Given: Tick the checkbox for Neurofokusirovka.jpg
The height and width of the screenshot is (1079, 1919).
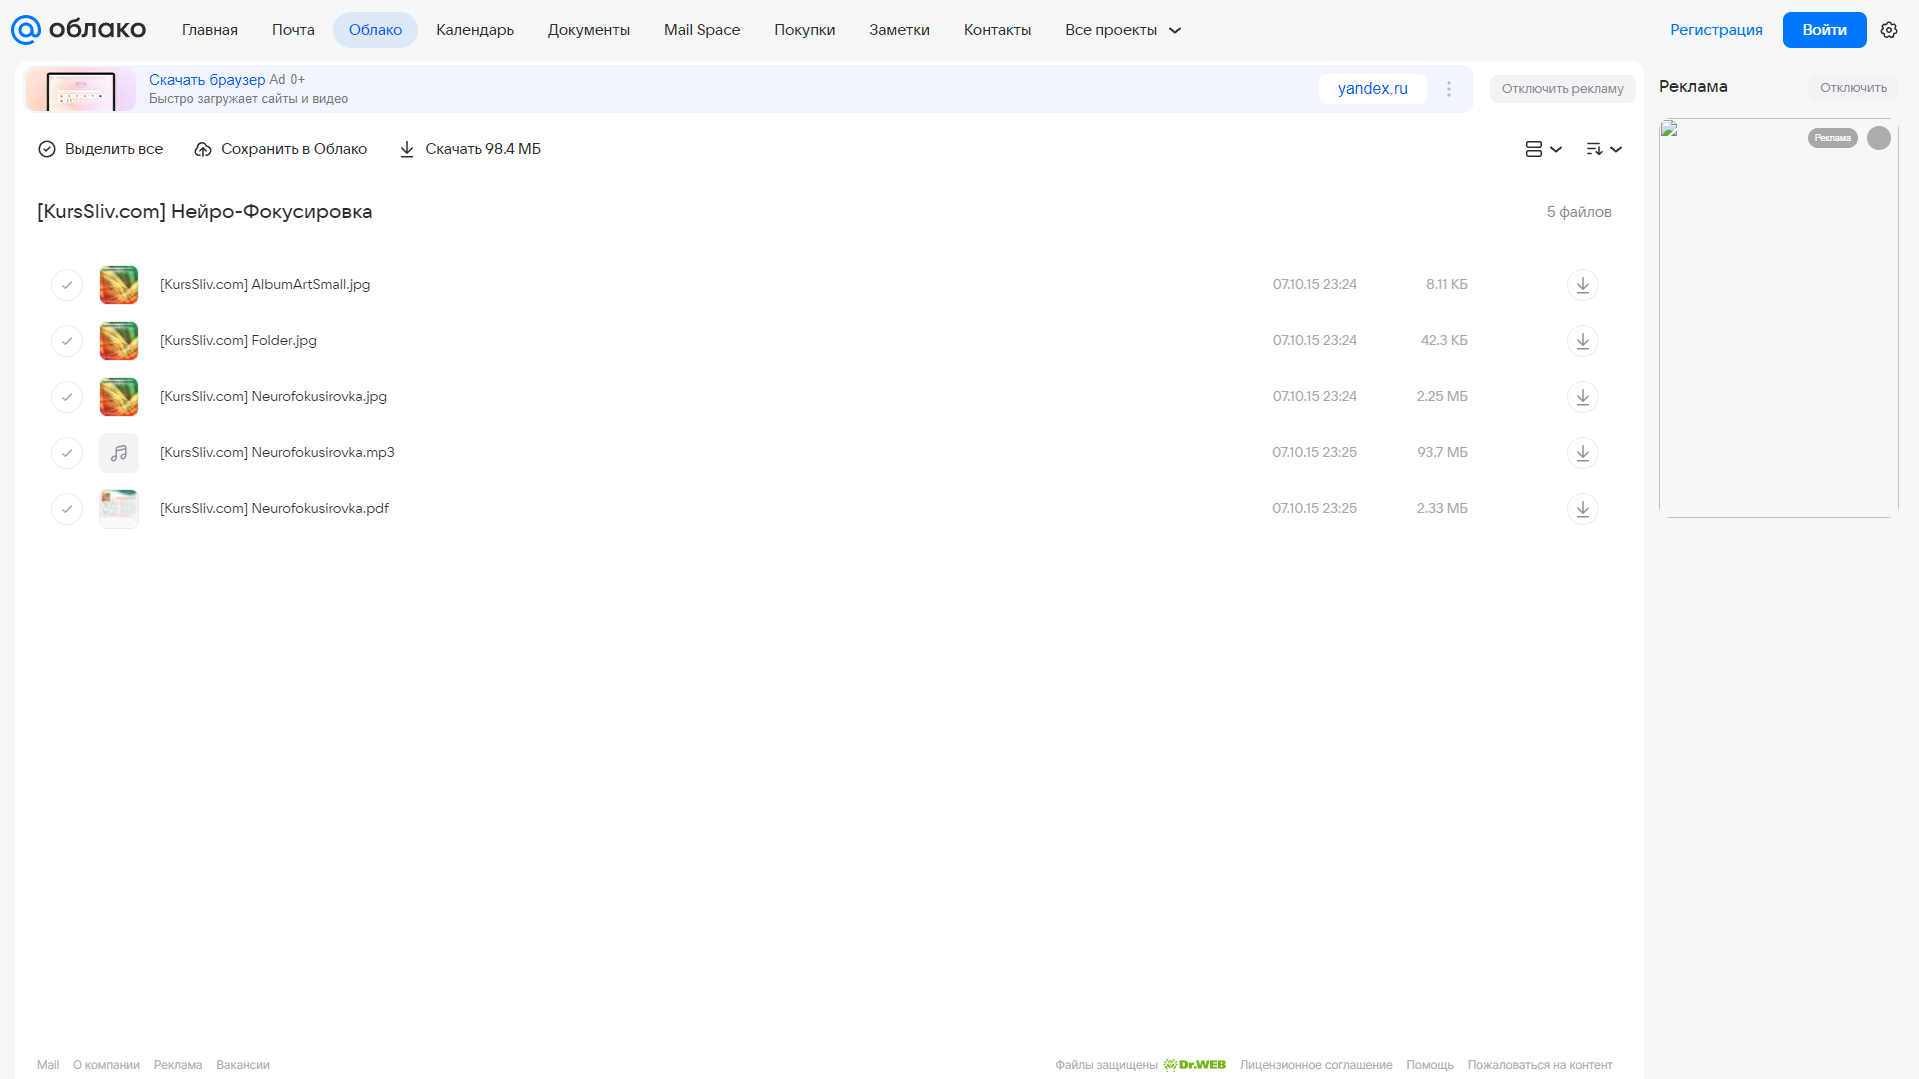Looking at the screenshot, I should pyautogui.click(x=67, y=397).
